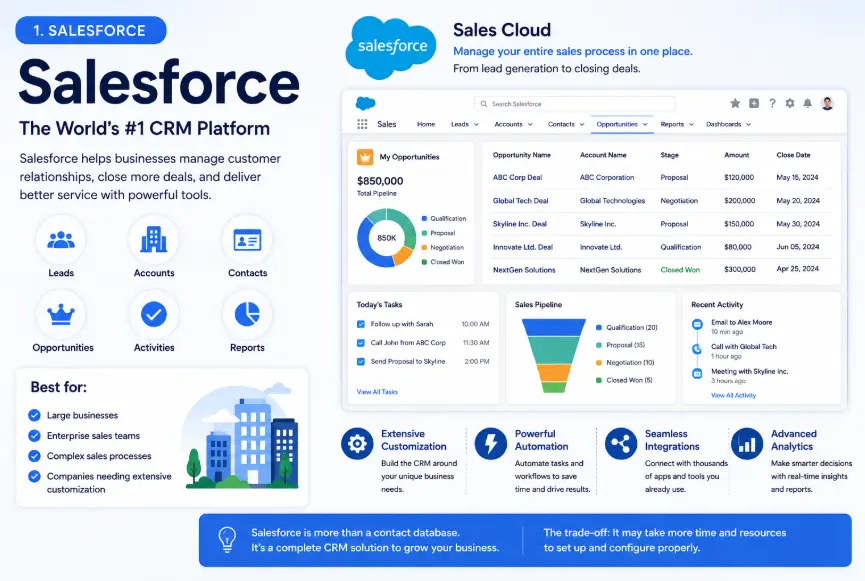This screenshot has width=865, height=581.
Task: Click the Call with Global Tech phone icon
Action: point(697,349)
